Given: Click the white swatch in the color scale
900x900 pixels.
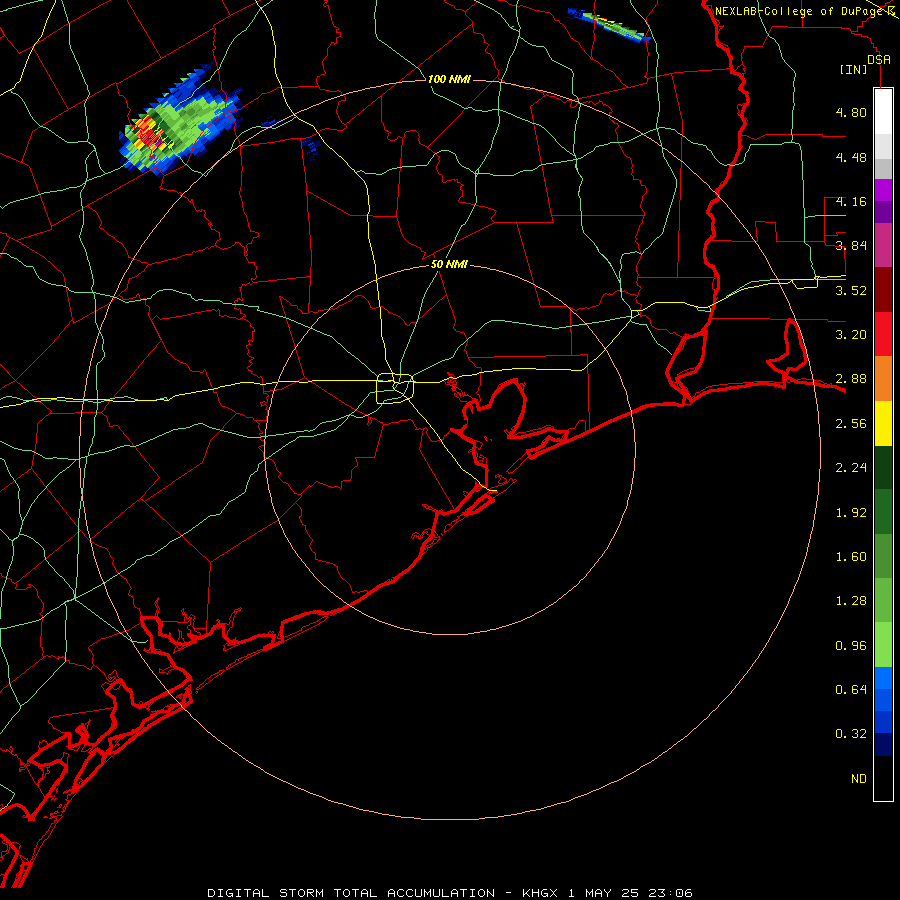Looking at the screenshot, I should 883,111.
